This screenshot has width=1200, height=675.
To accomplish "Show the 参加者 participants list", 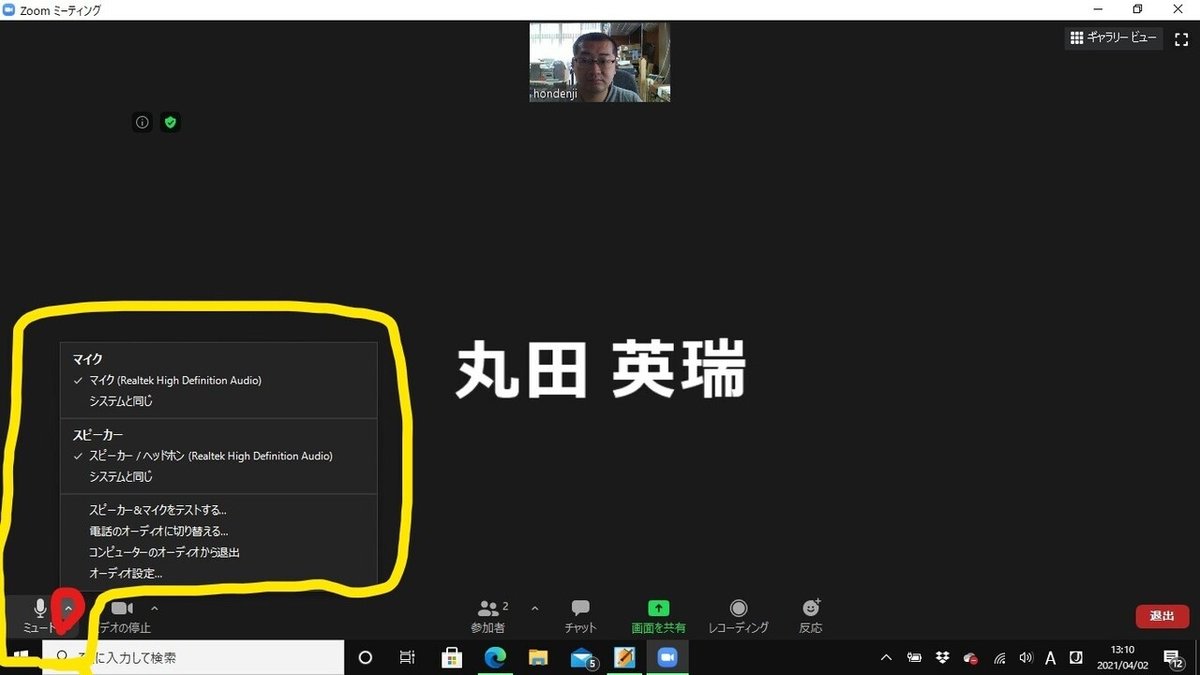I will [x=489, y=614].
